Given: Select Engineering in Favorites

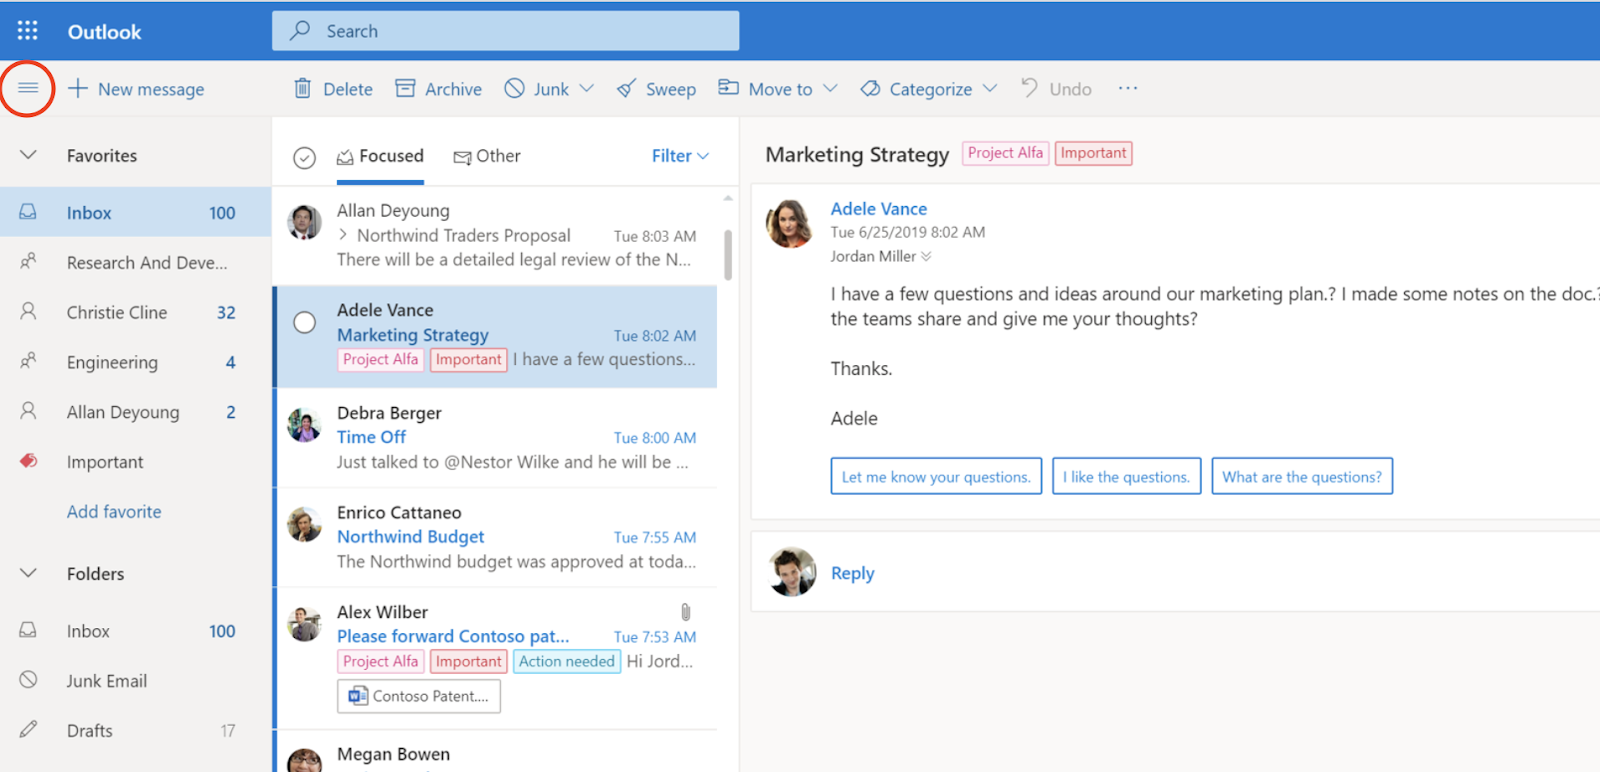Looking at the screenshot, I should 135,362.
